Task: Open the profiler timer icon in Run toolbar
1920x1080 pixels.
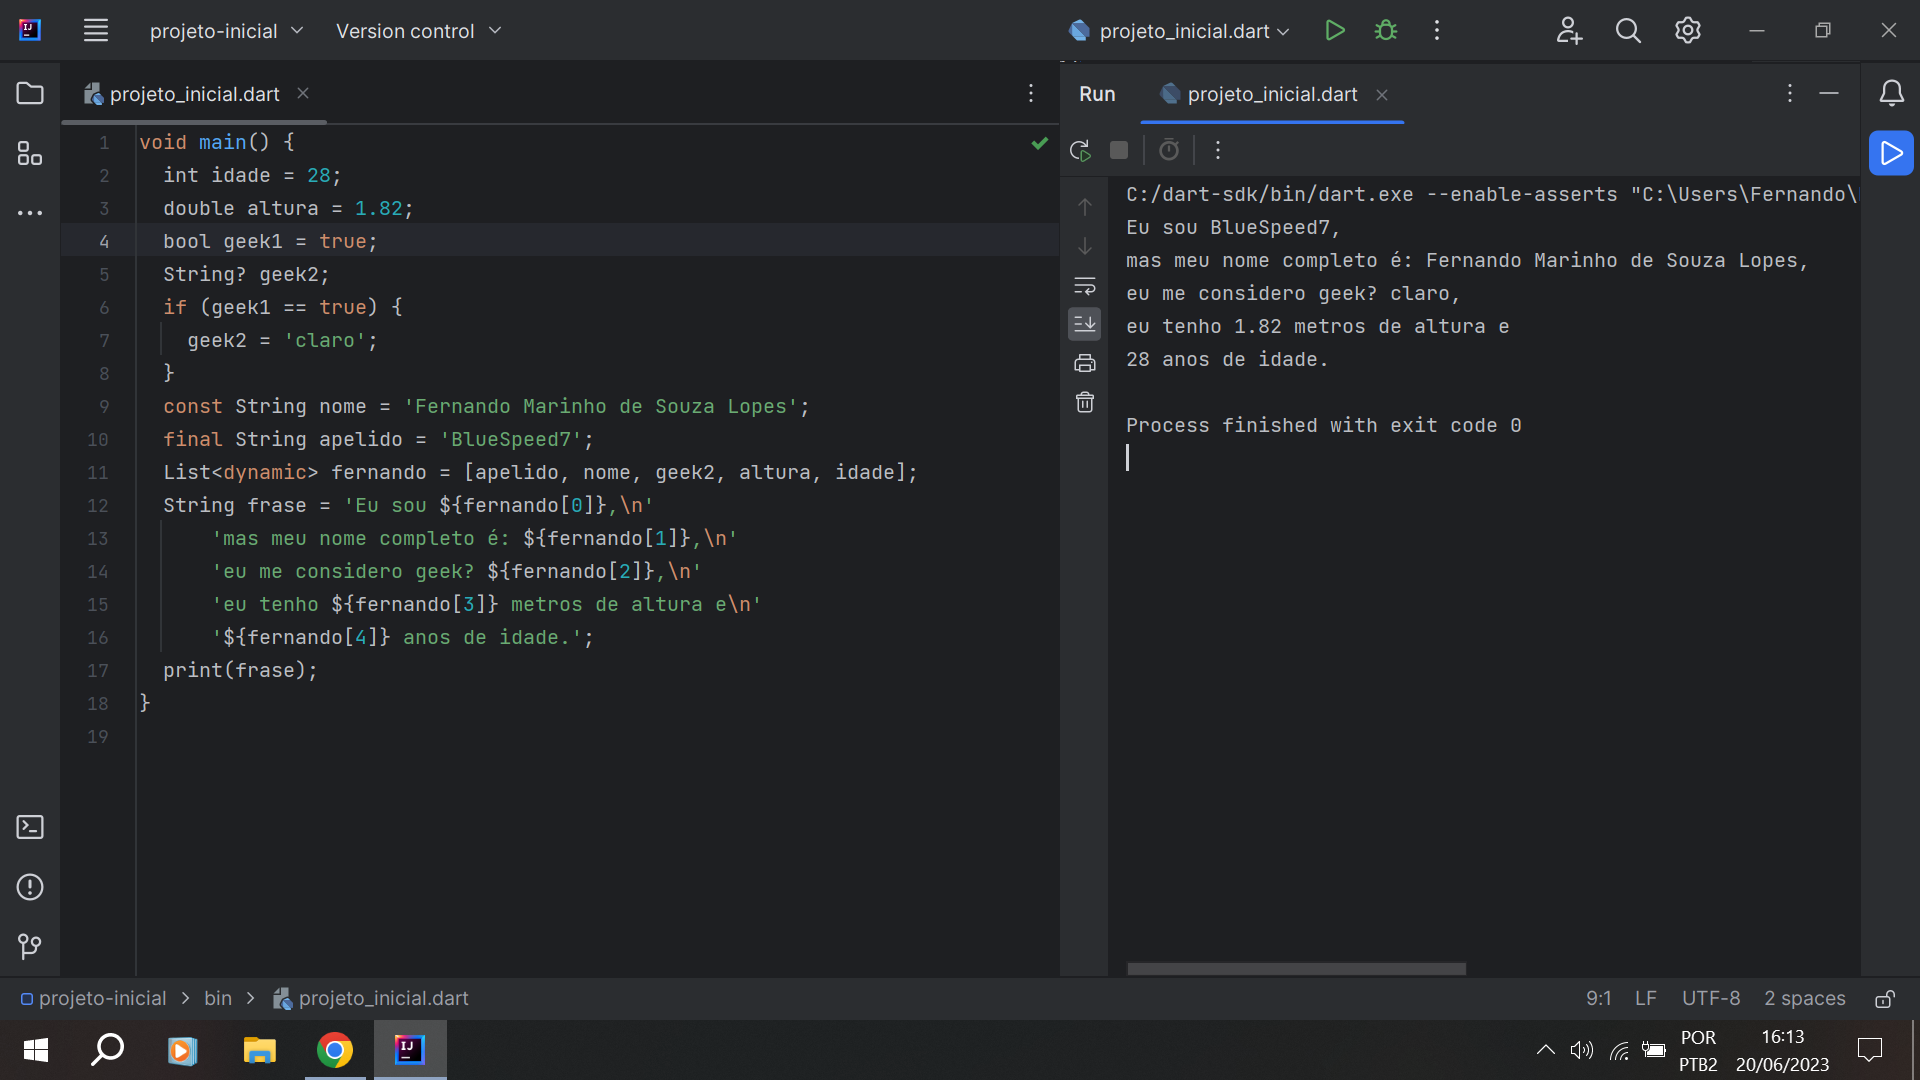Action: click(1169, 150)
